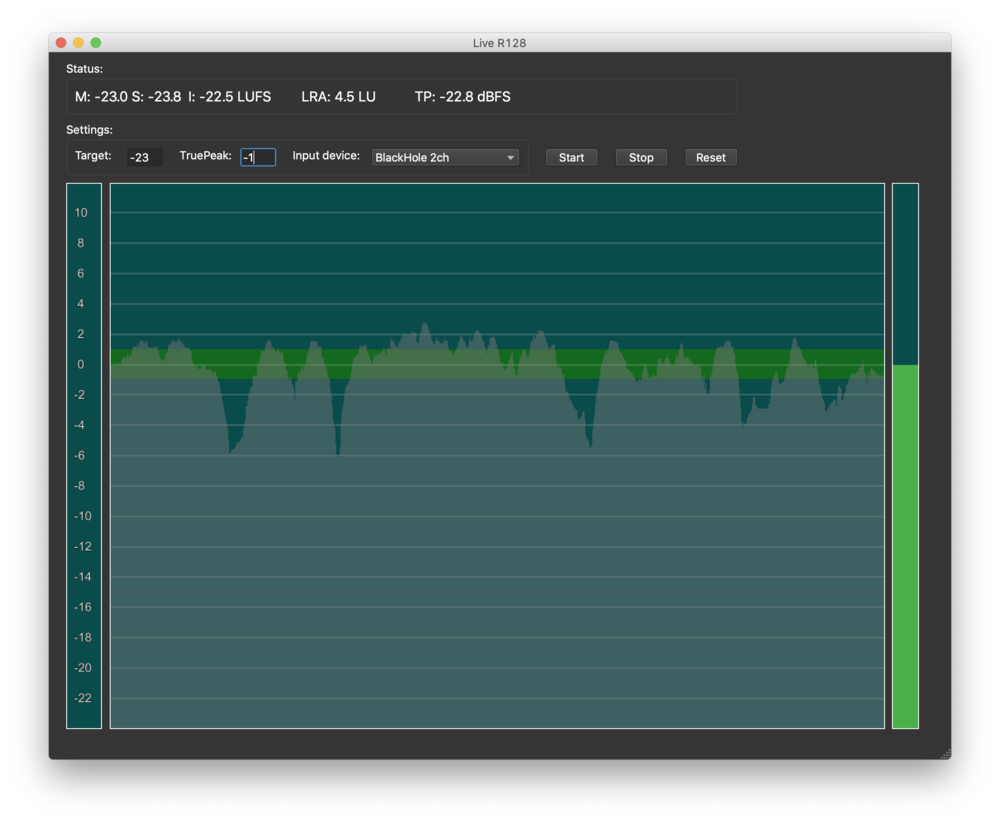Close the Live R128 window
1000x824 pixels.
coord(61,43)
